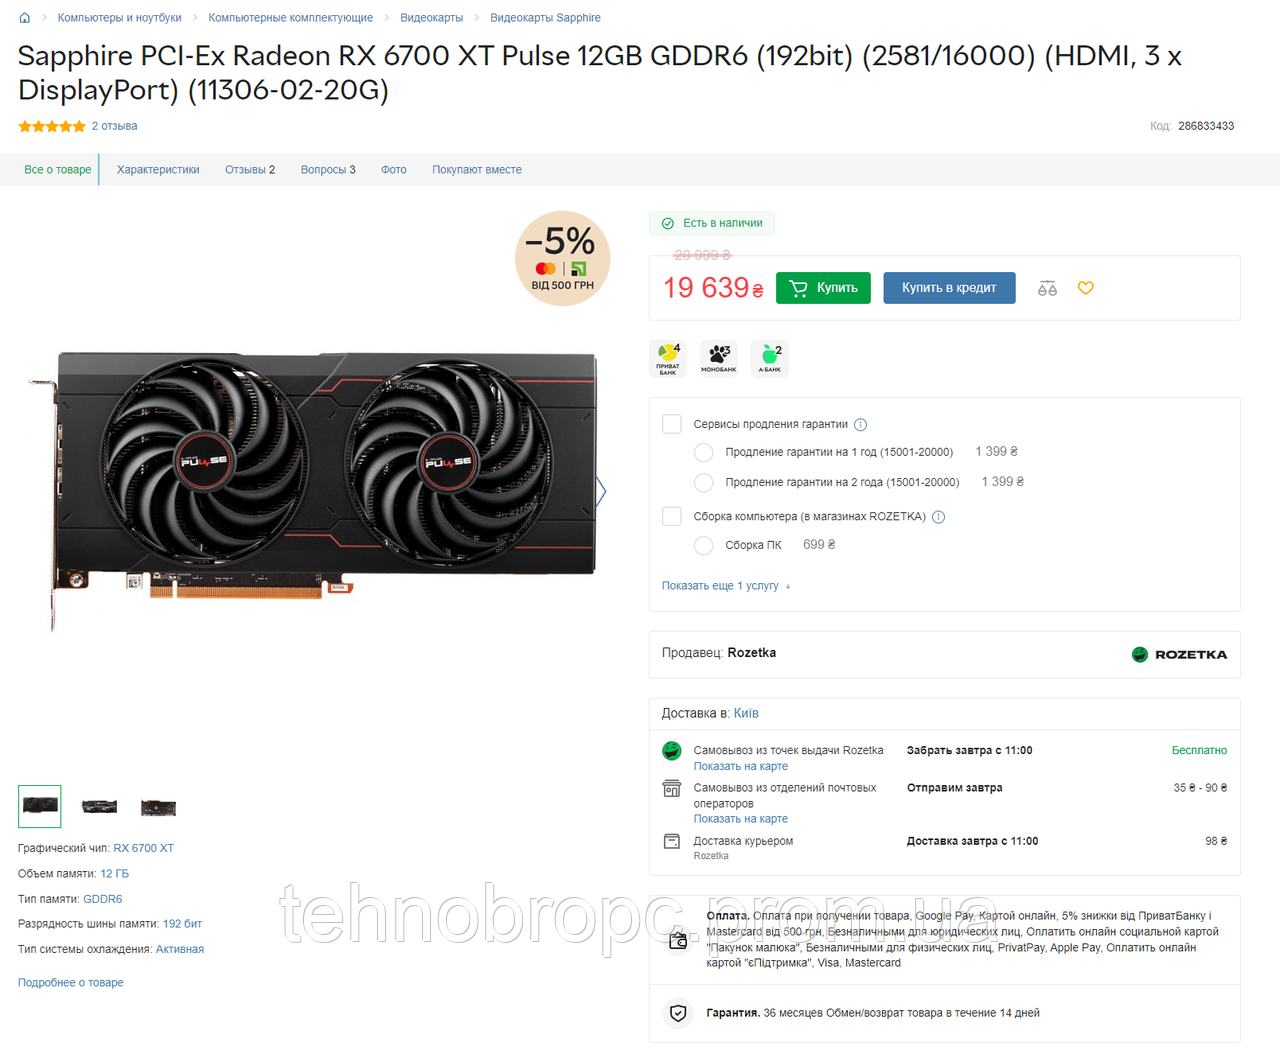Change delivery city Київ
Screen dimensions: 1280x1054
pos(746,713)
